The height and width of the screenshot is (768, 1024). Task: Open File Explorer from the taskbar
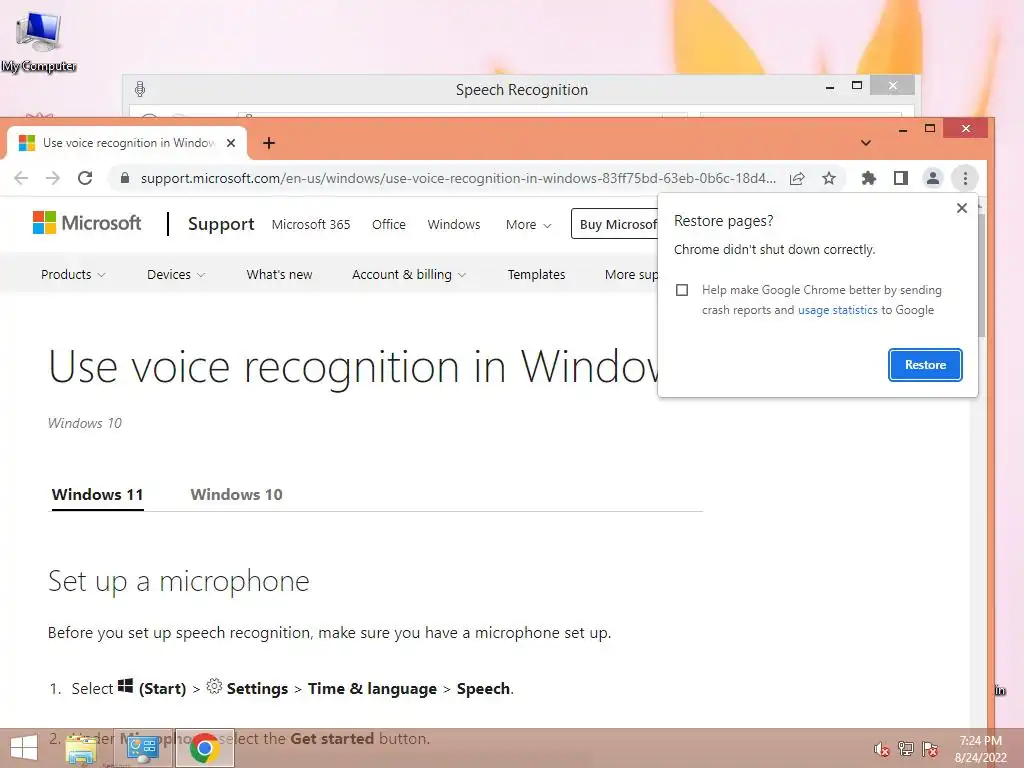click(82, 748)
